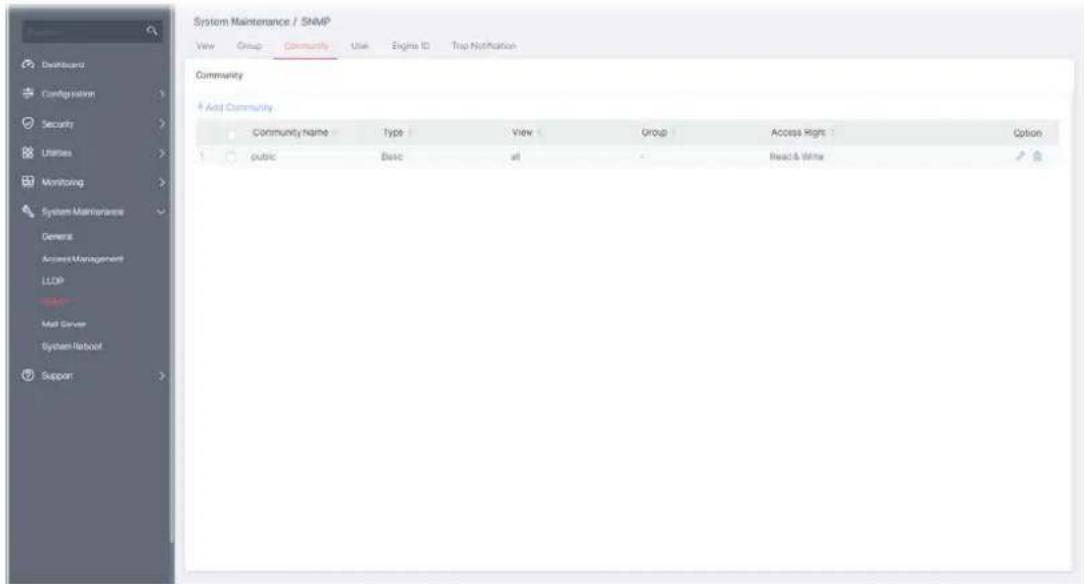Click the 'public' community name cell
1084x584 pixels.
click(x=263, y=157)
